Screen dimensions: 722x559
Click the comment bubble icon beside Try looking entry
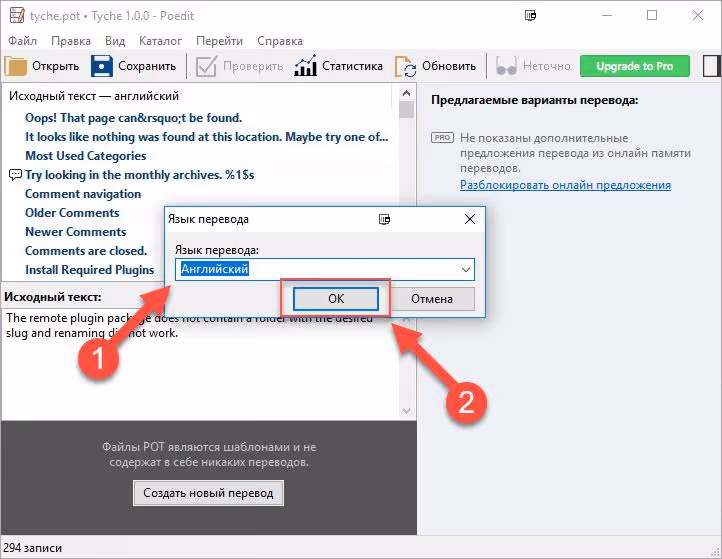15,175
